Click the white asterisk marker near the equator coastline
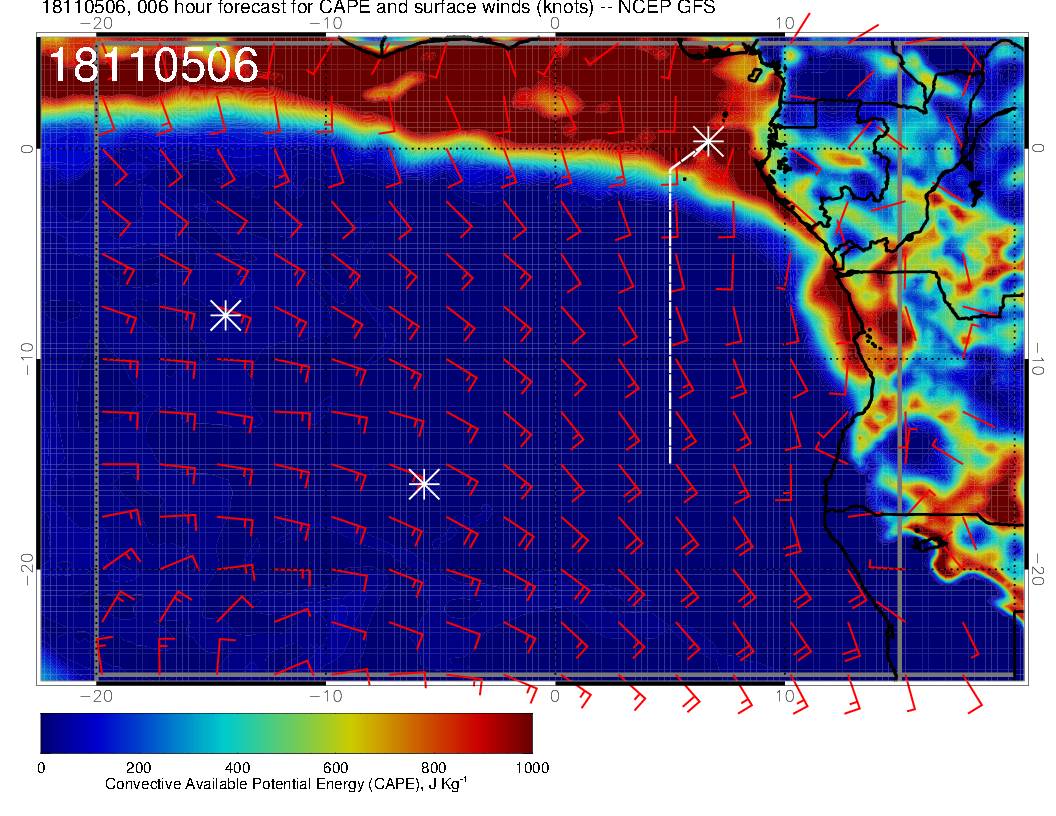The image size is (1056, 816). 708,140
